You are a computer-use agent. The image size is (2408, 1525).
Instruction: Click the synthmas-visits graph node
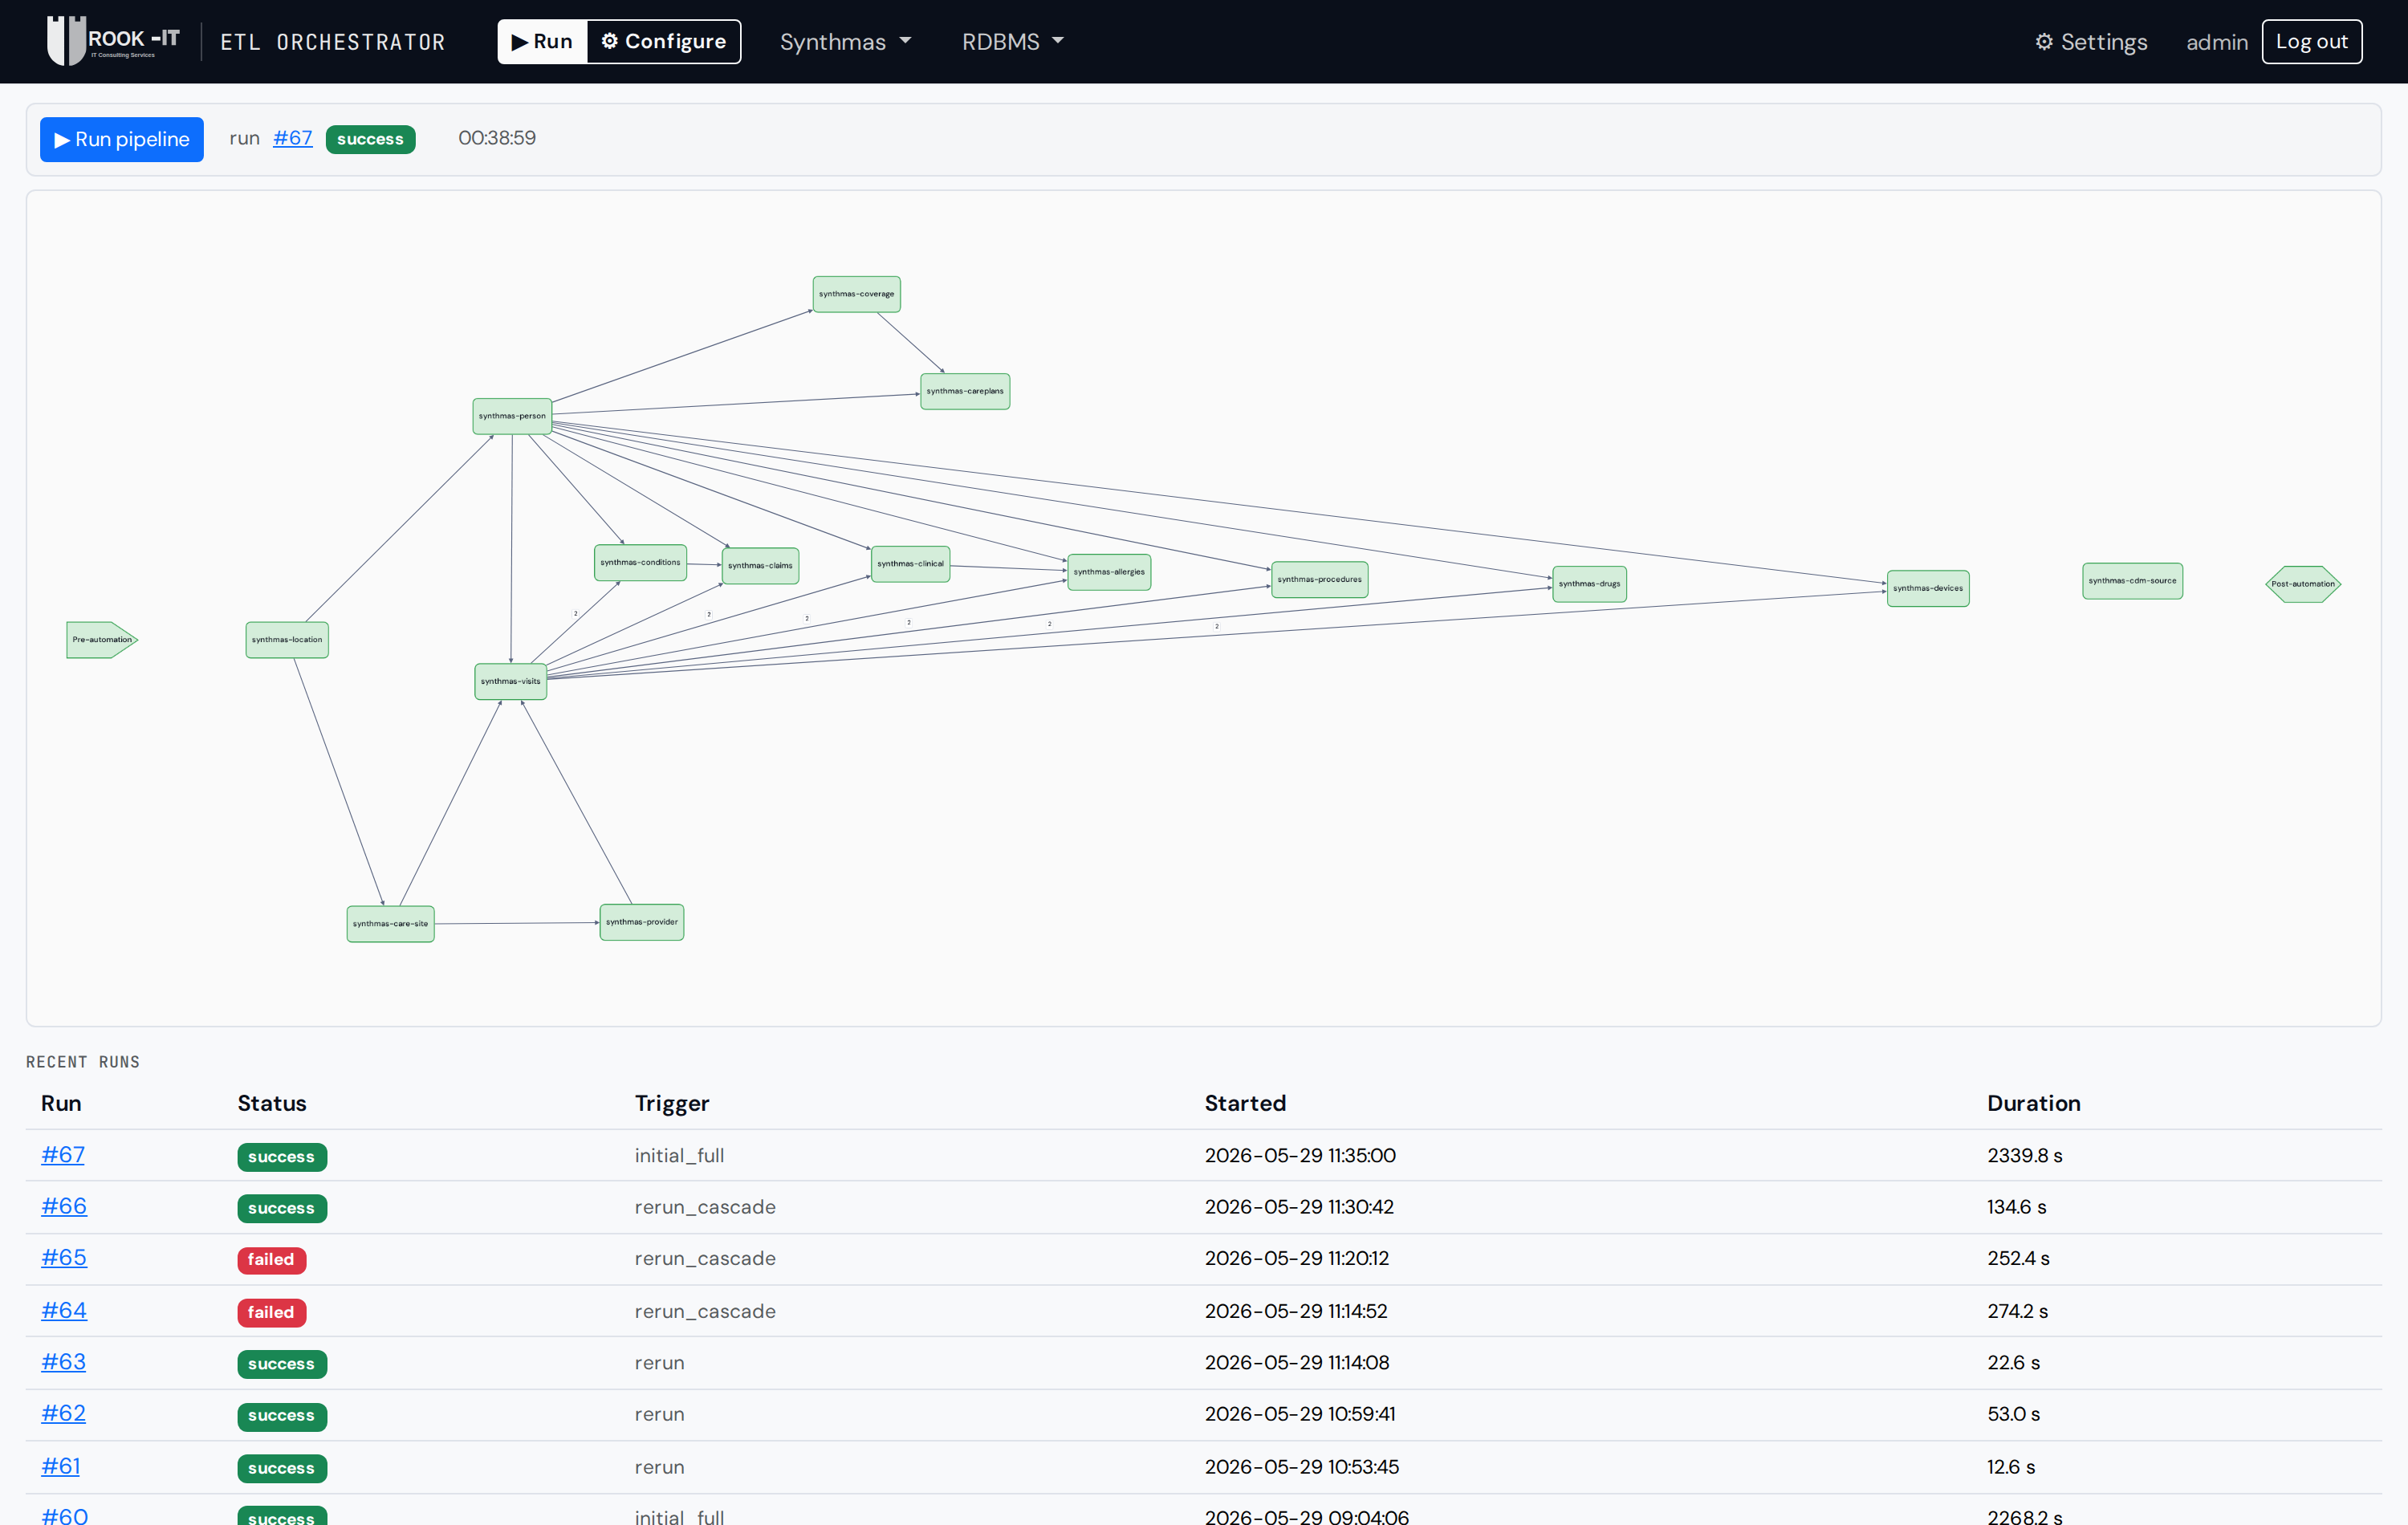[510, 681]
